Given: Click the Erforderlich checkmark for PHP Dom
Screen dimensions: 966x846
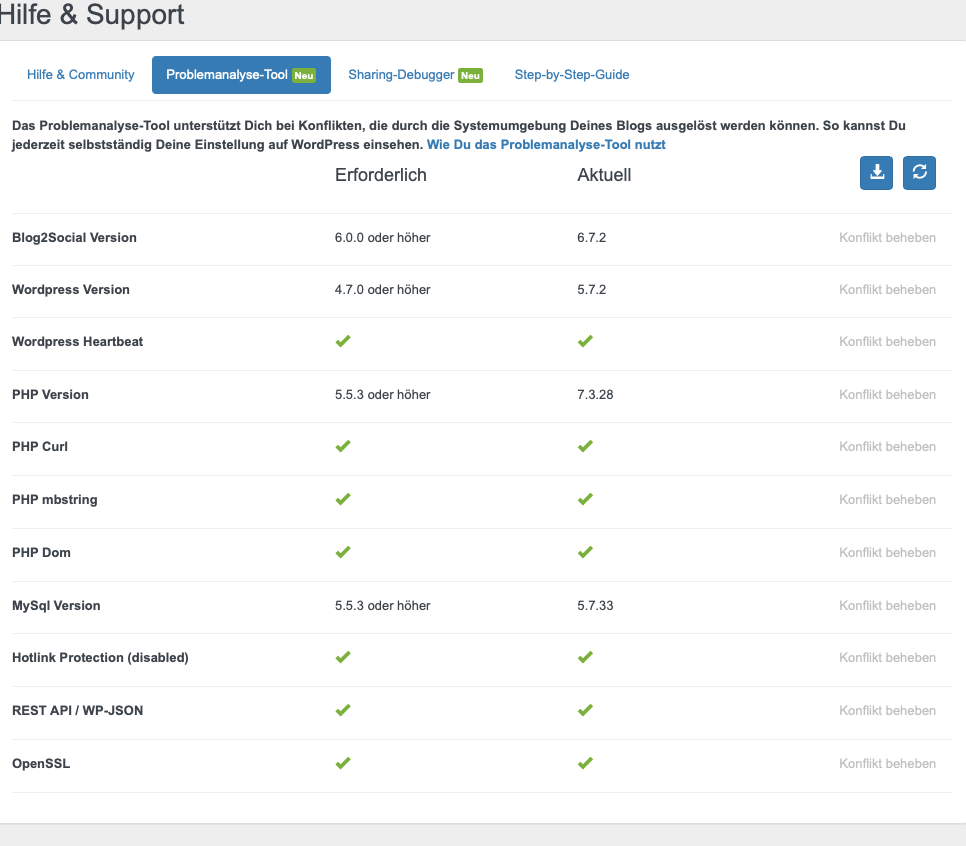Looking at the screenshot, I should (343, 552).
